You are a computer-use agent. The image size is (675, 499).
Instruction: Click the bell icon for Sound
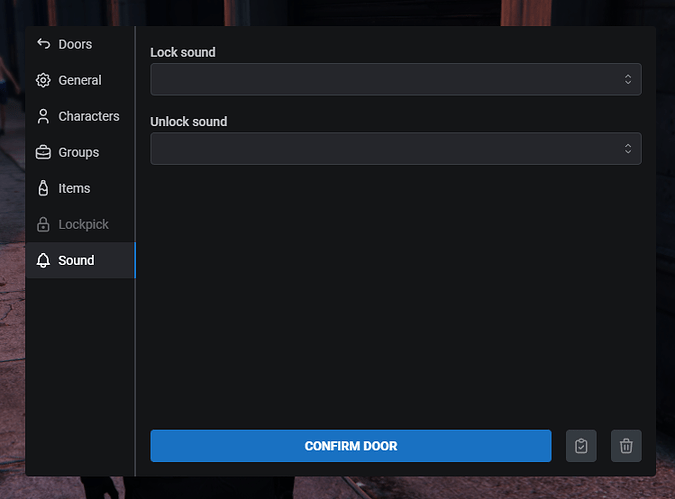pyautogui.click(x=43, y=260)
